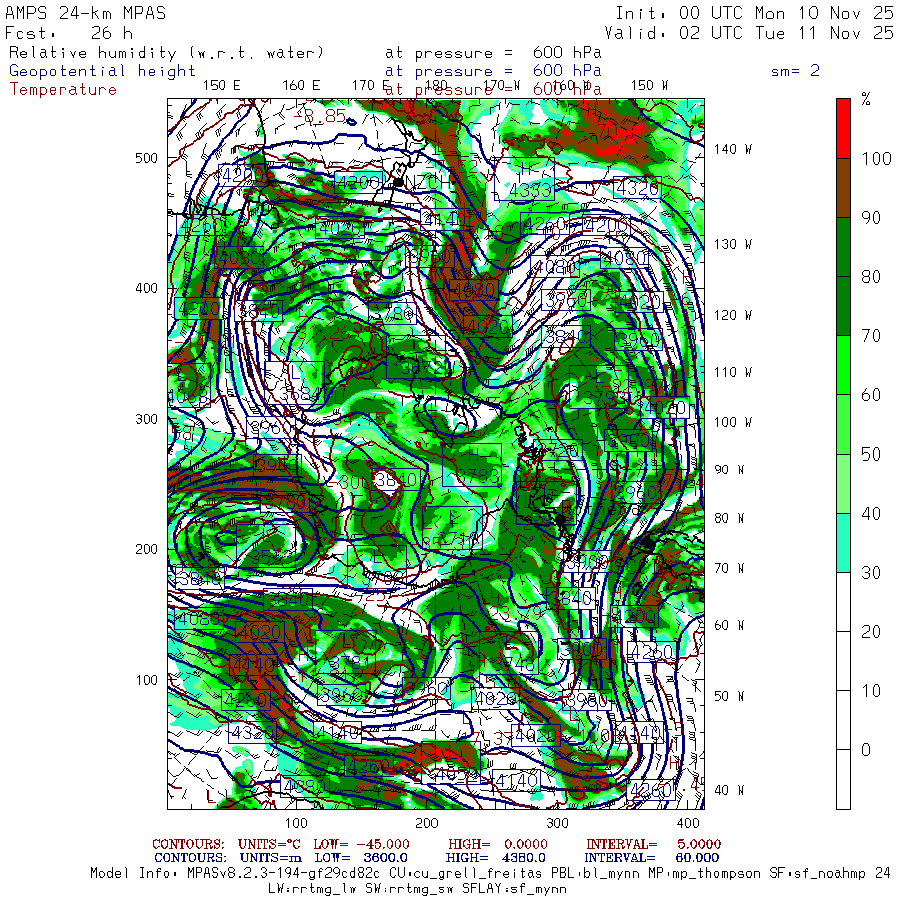
Task: Click the 'NZCH' station marker label on map
Action: [428, 183]
